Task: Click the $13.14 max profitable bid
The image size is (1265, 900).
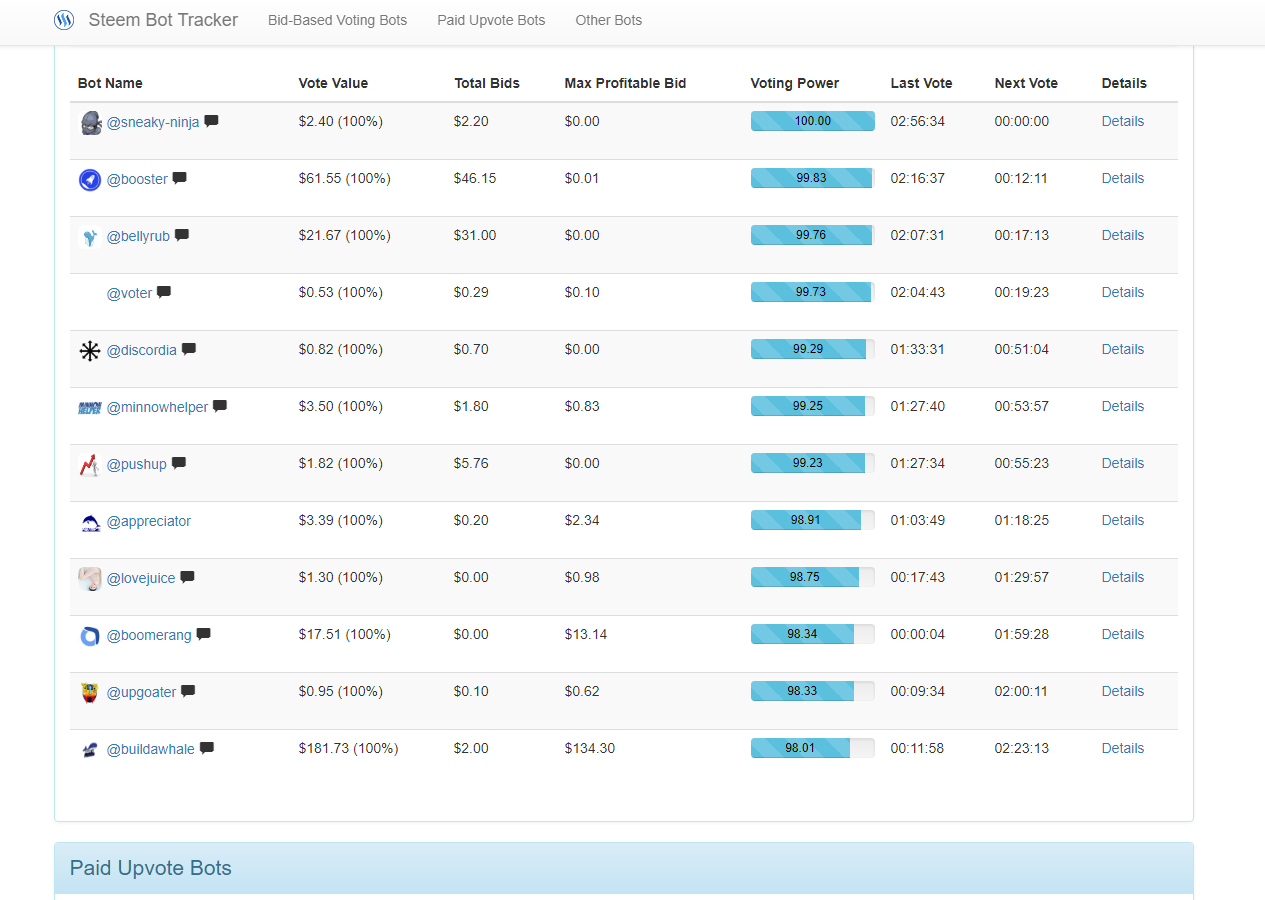Action: tap(585, 634)
